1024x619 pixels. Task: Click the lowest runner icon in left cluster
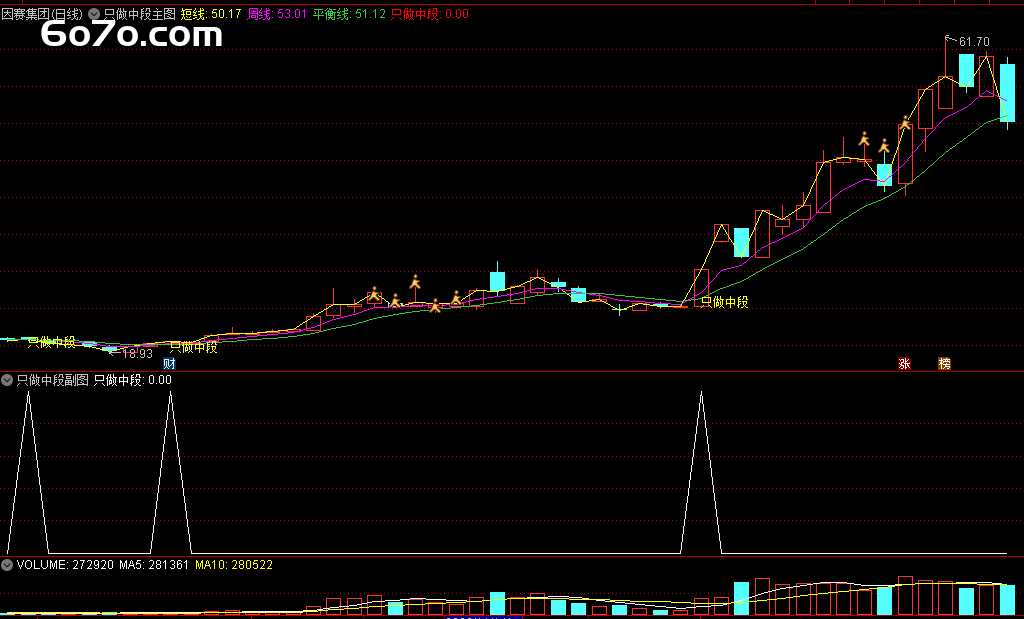(x=435, y=305)
